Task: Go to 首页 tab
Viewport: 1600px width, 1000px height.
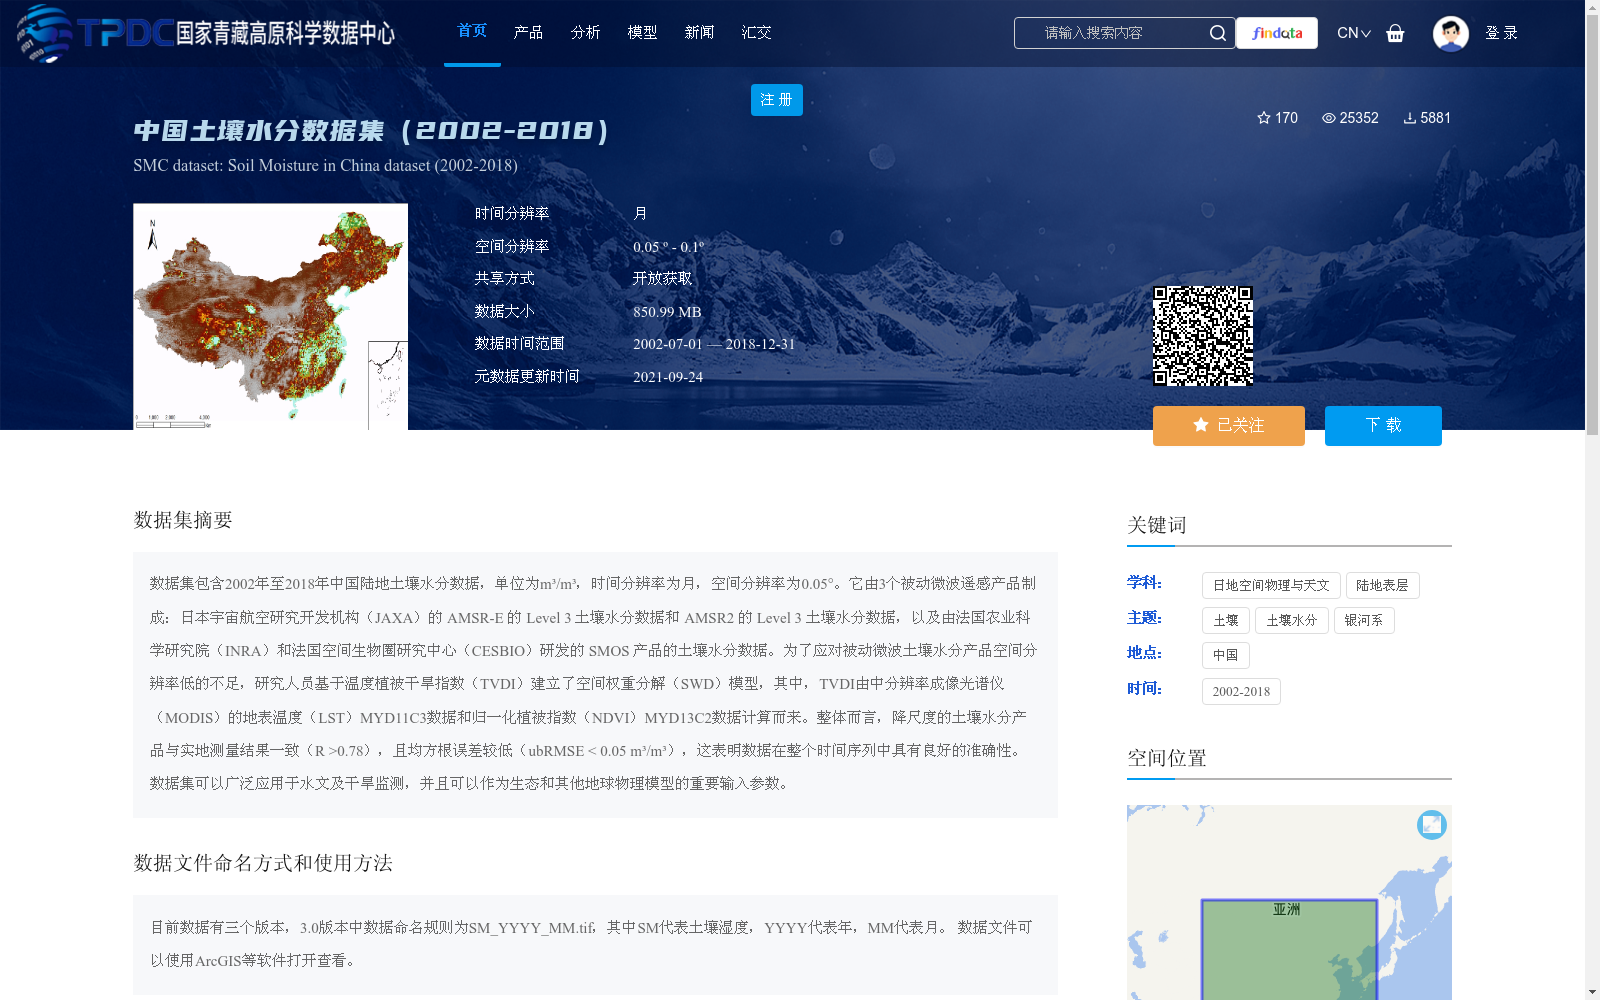Action: point(472,32)
